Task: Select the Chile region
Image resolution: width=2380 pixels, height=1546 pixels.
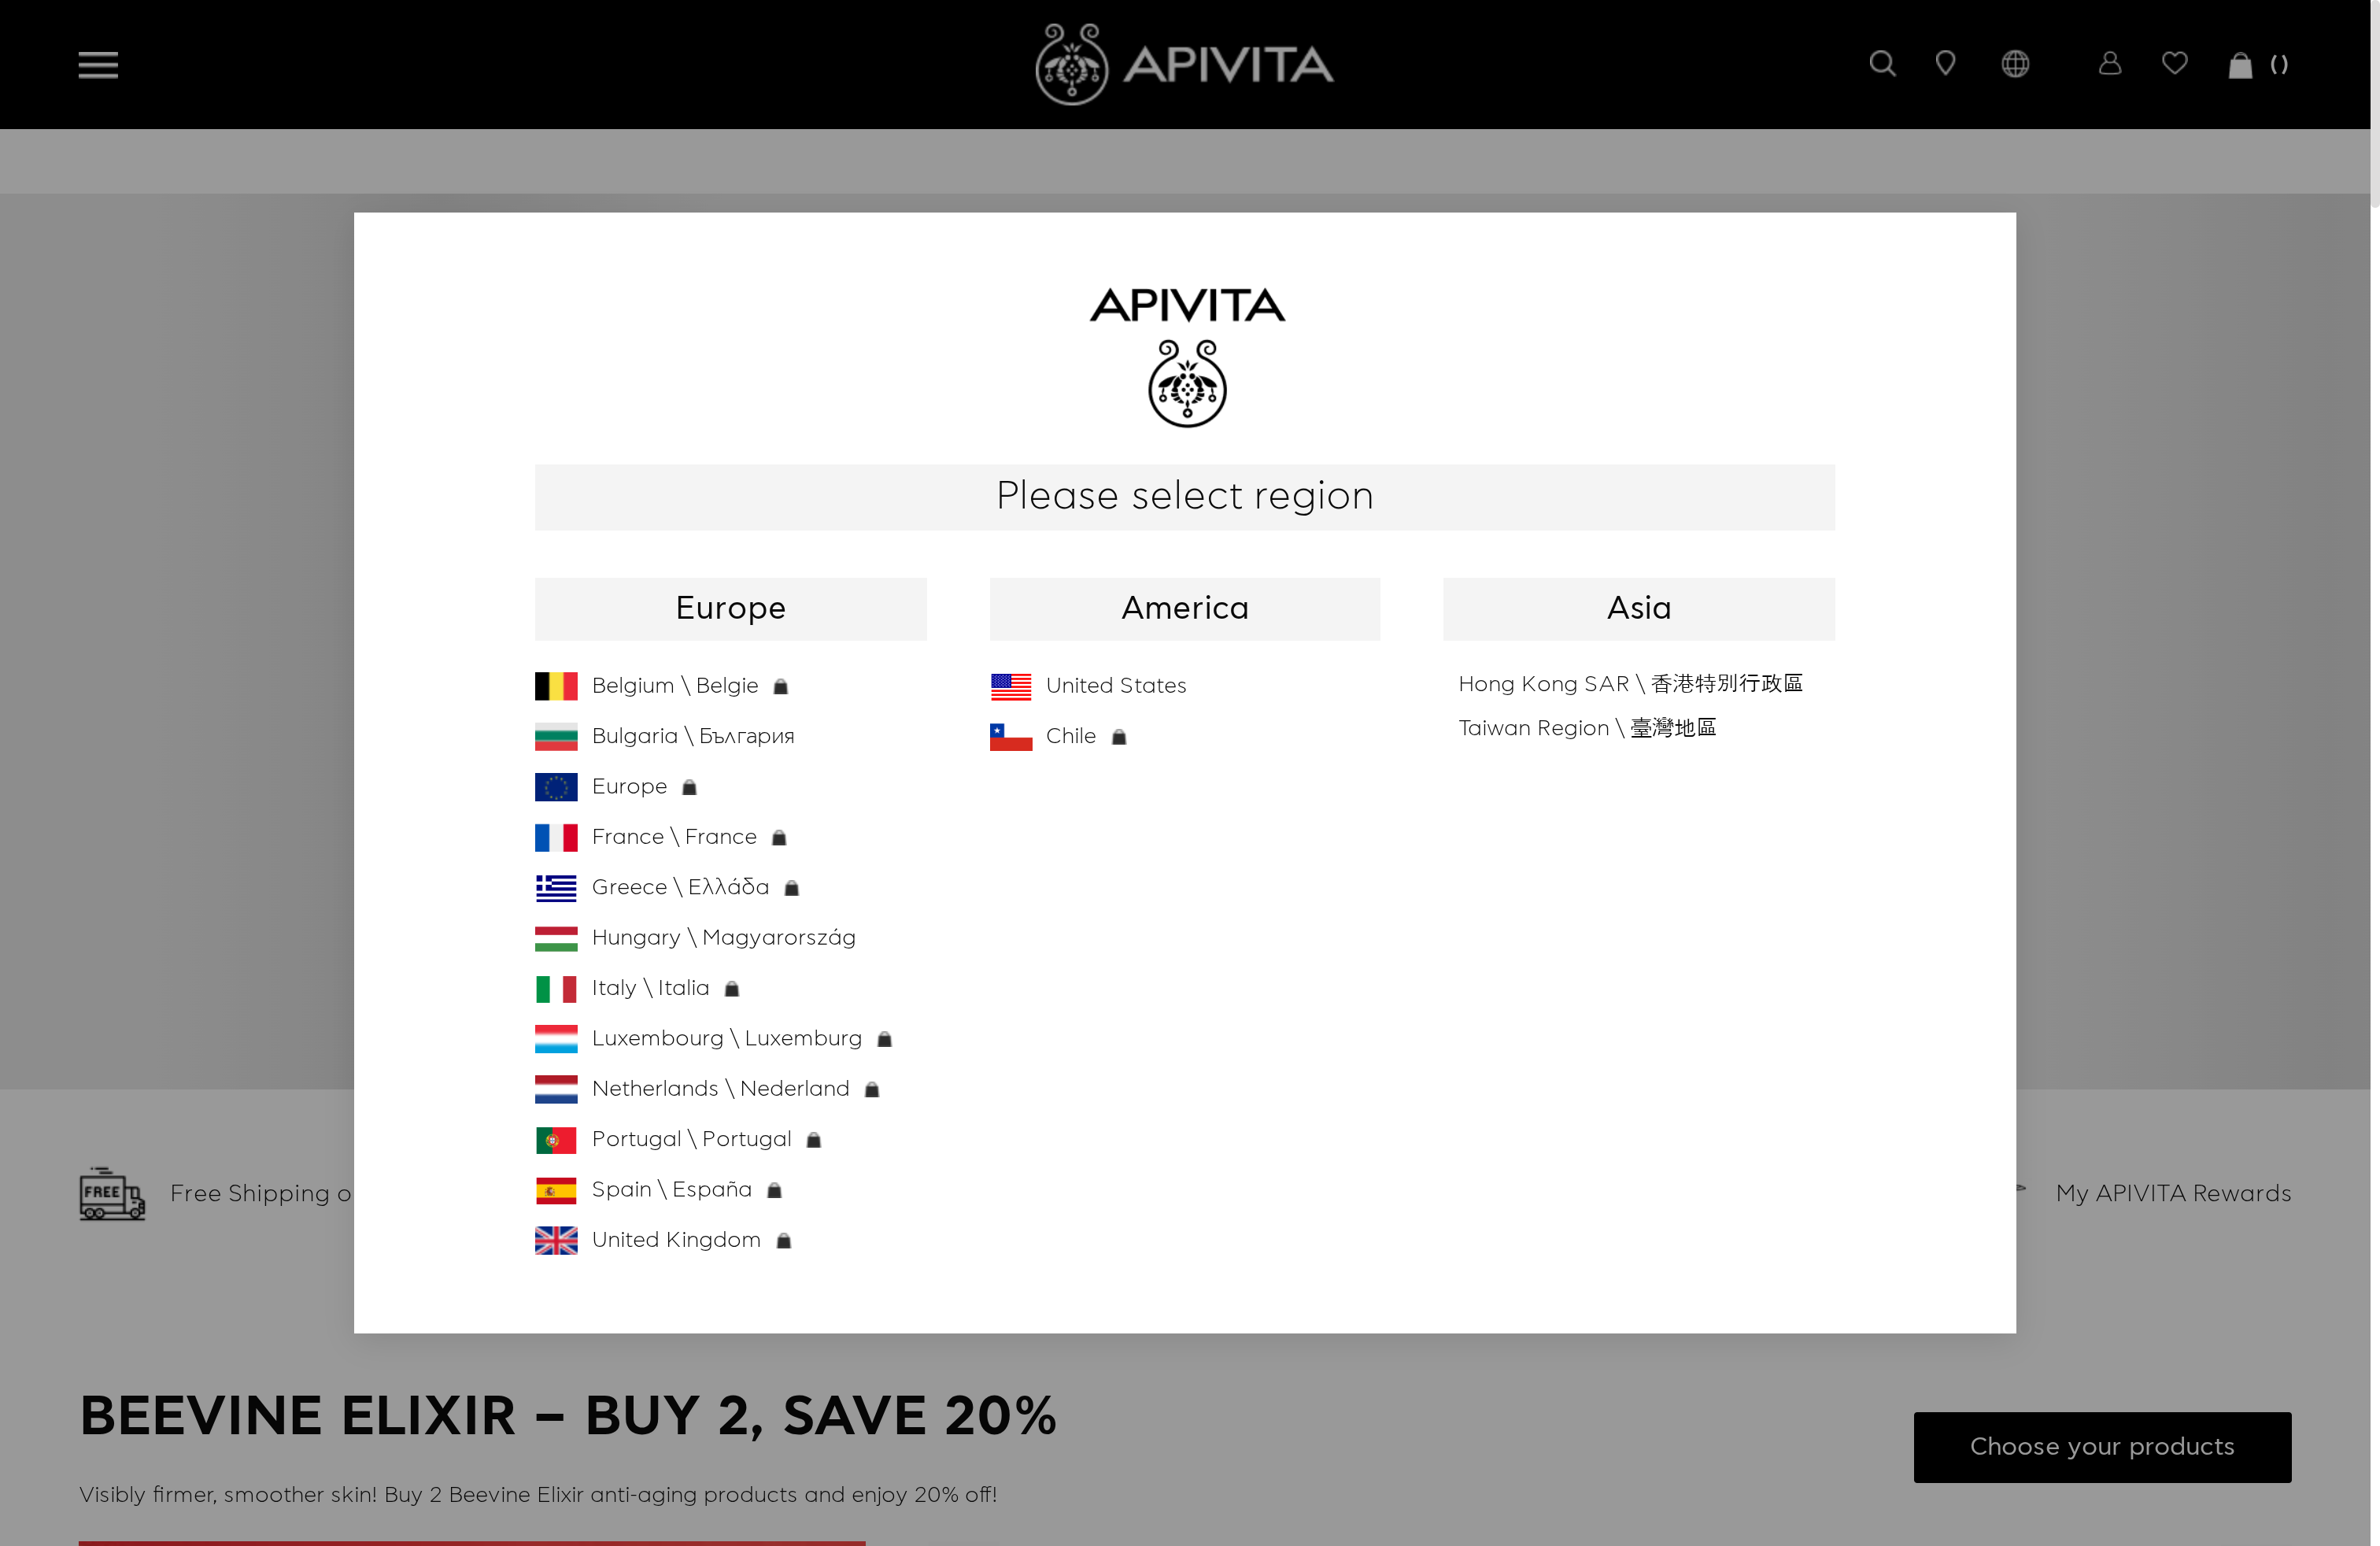Action: [1070, 736]
